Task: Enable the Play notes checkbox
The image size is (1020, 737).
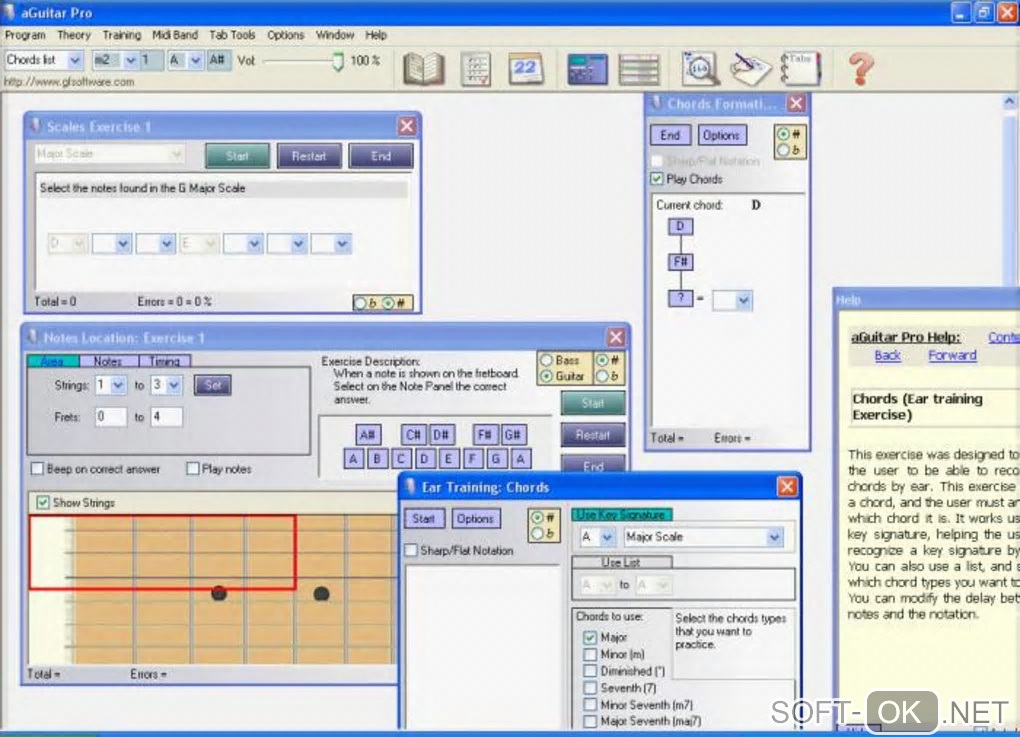Action: click(193, 469)
